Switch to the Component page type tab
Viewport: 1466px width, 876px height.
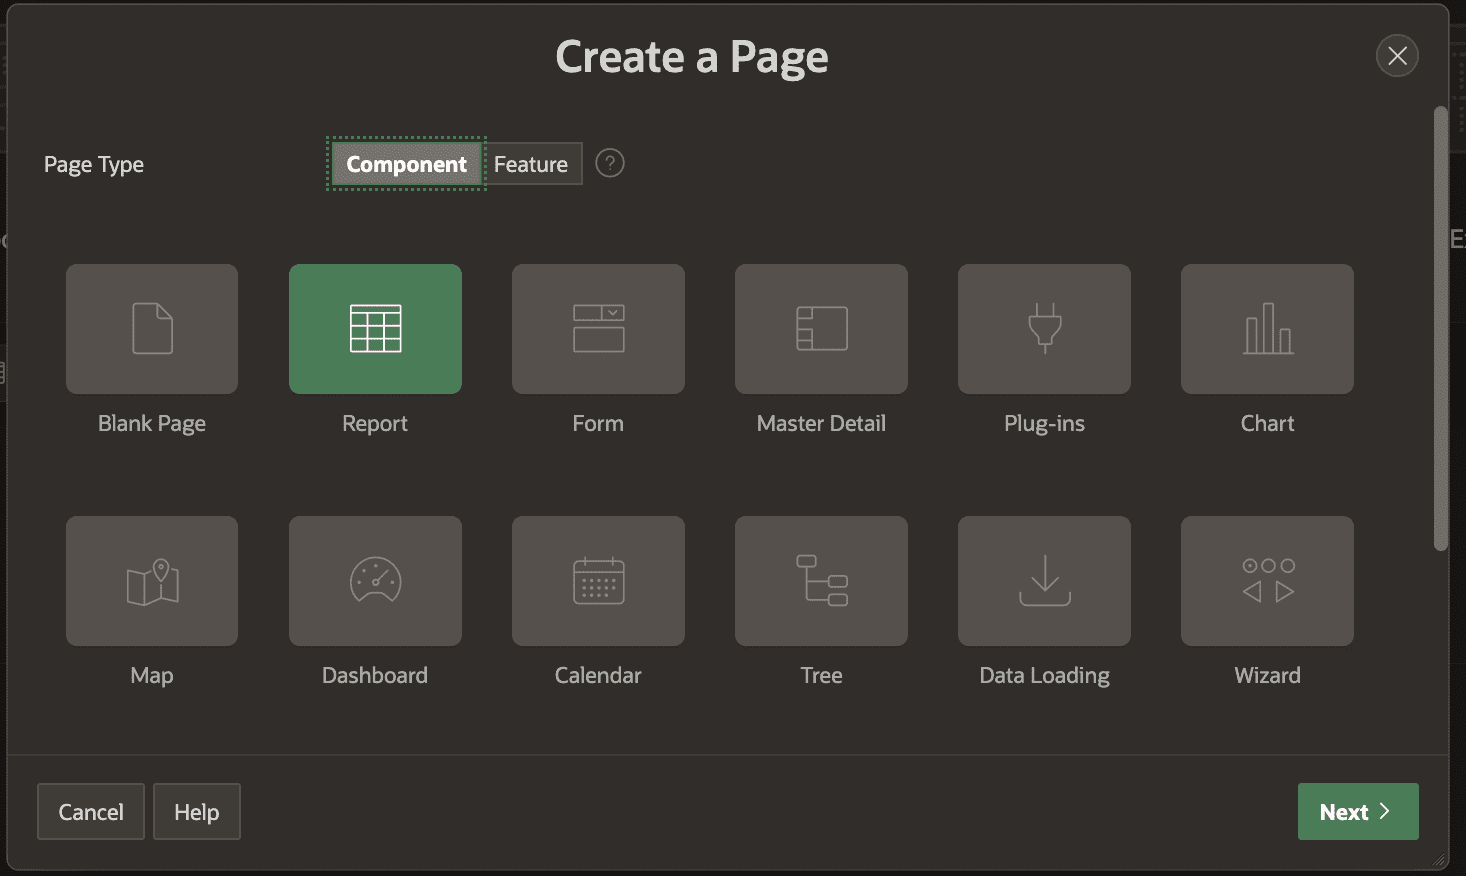point(405,163)
